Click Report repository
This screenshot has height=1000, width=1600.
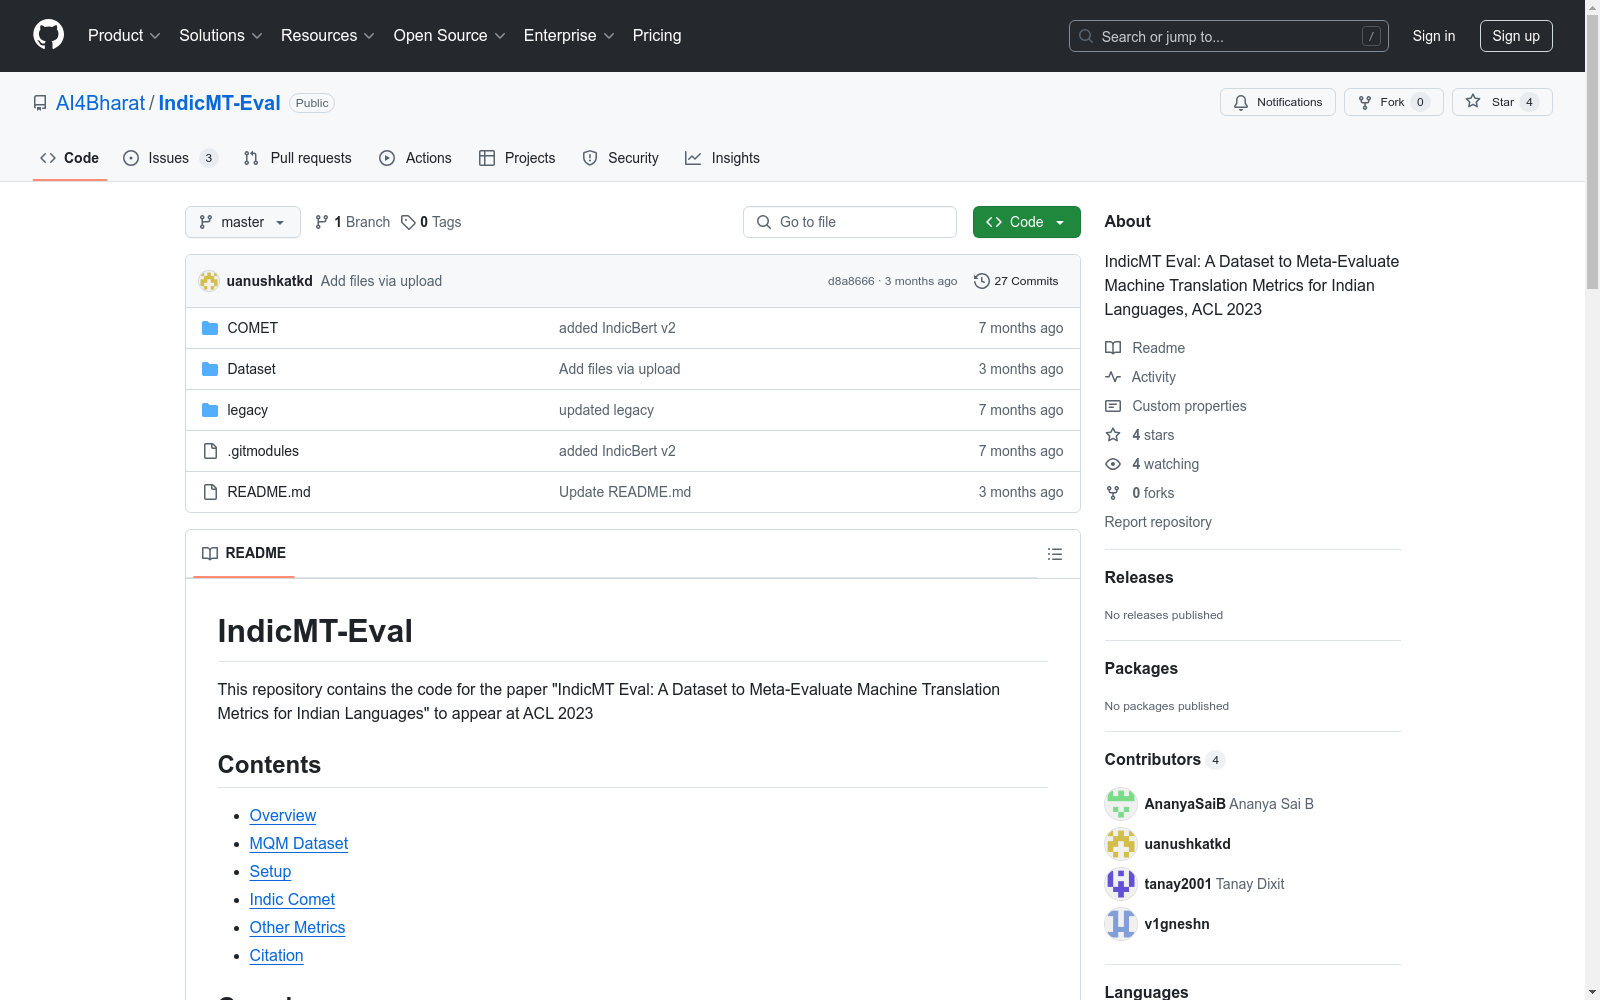(1158, 522)
